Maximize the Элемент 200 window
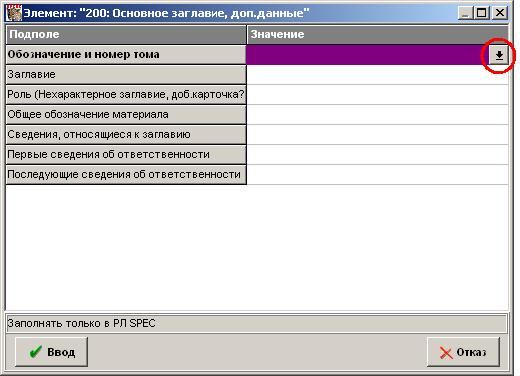This screenshot has height=376, width=520. coord(482,13)
